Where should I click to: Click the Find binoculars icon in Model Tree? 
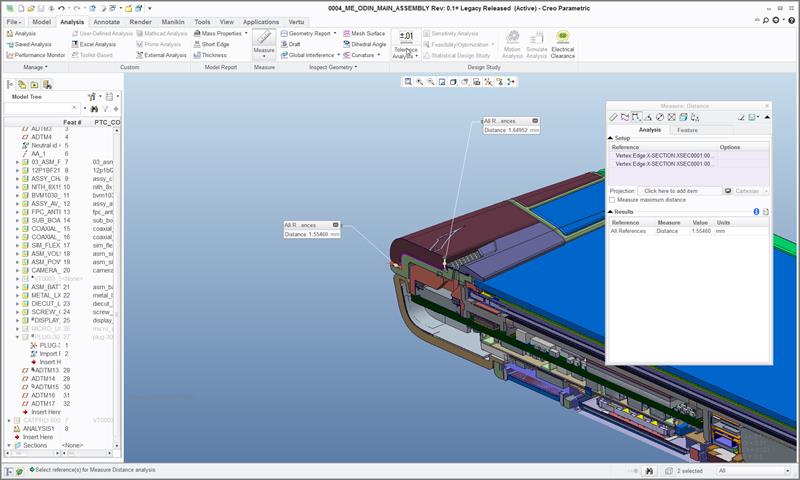[94, 109]
